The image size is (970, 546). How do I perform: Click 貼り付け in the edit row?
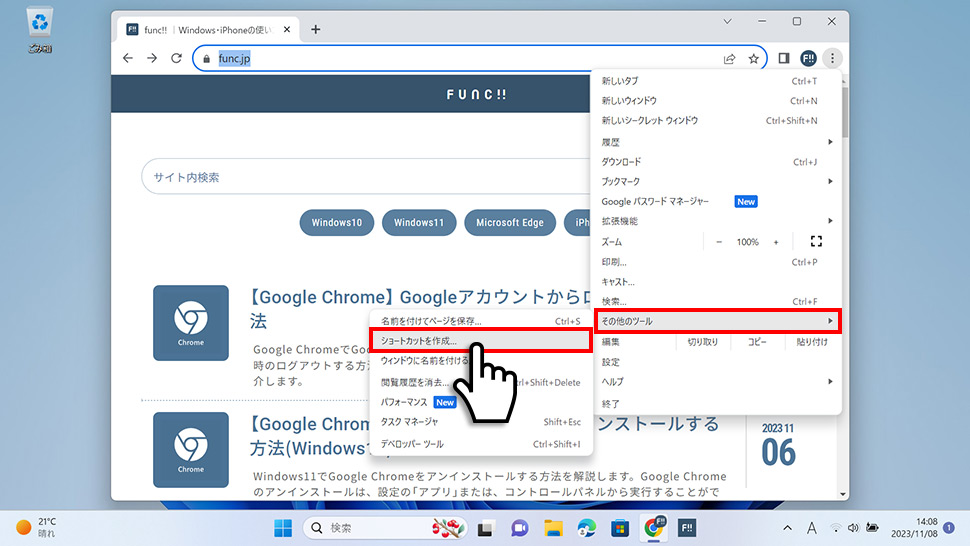(x=812, y=342)
